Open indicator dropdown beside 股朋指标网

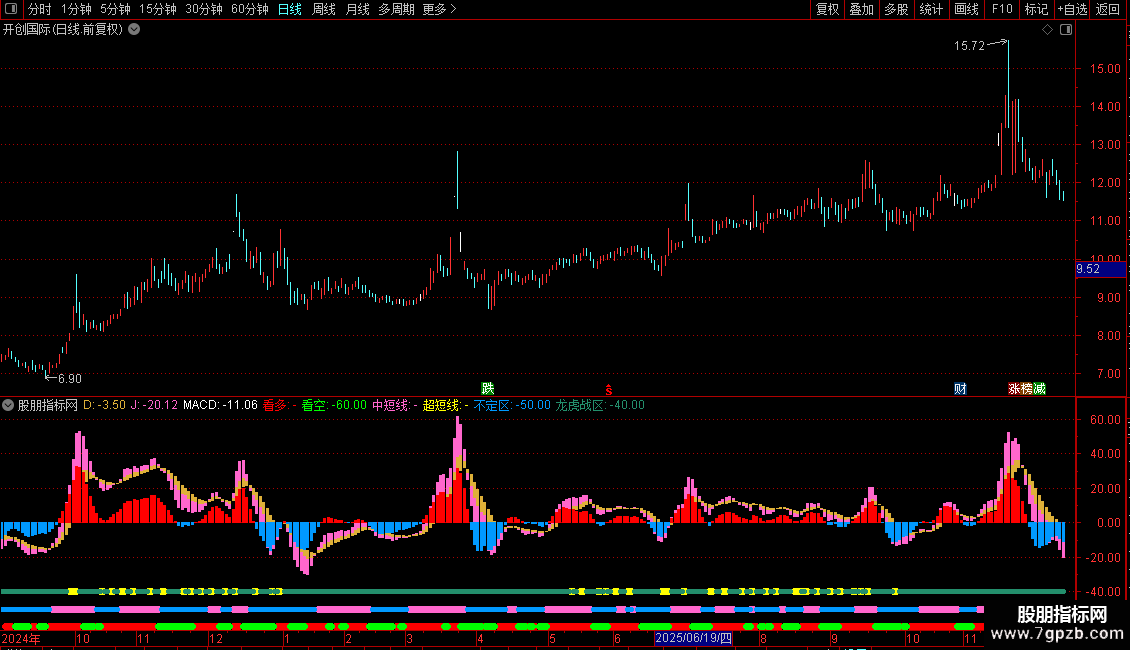point(8,405)
